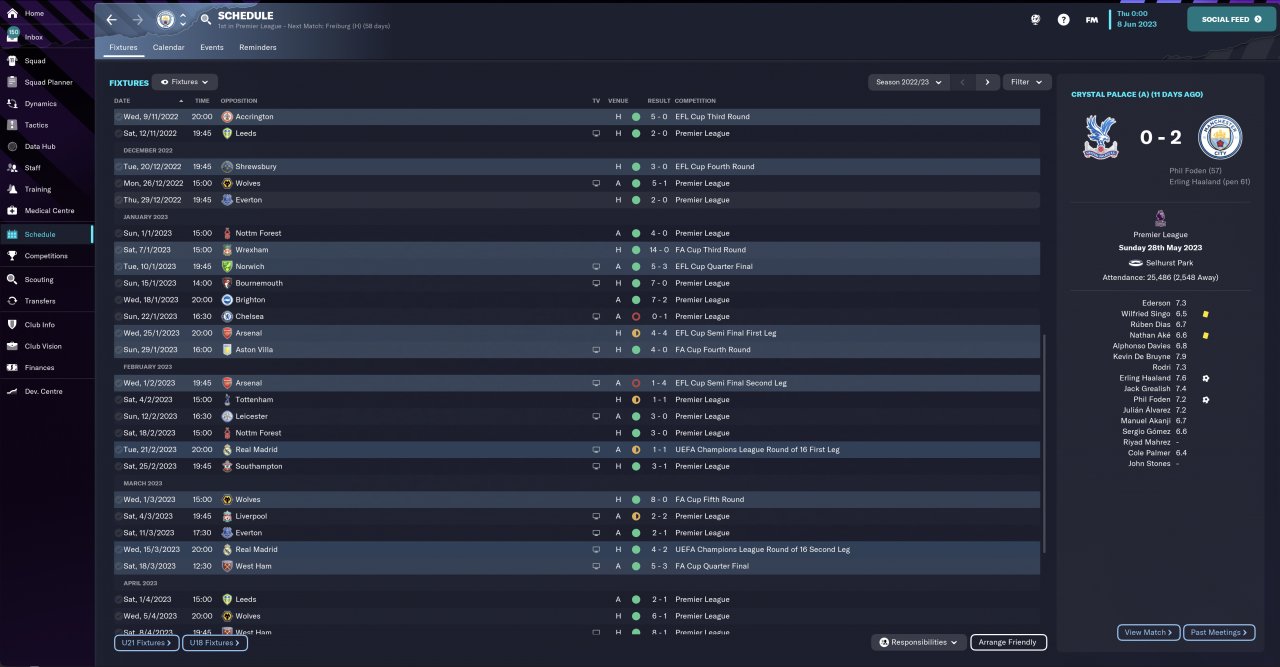The width and height of the screenshot is (1280, 667).
Task: Click the club switcher up-down chevrons
Action: [x=183, y=19]
